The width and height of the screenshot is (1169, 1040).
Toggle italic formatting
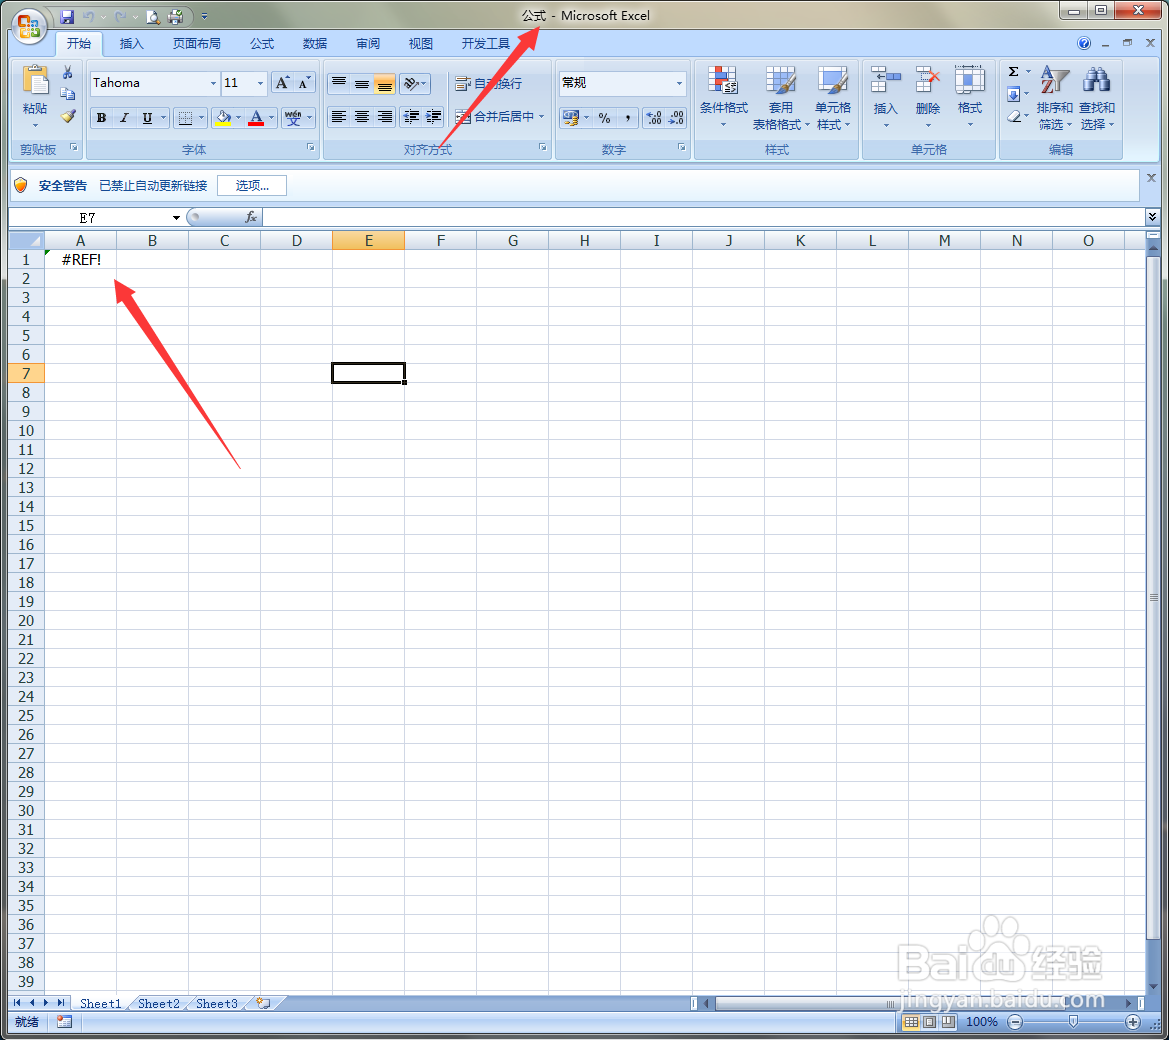pos(124,118)
